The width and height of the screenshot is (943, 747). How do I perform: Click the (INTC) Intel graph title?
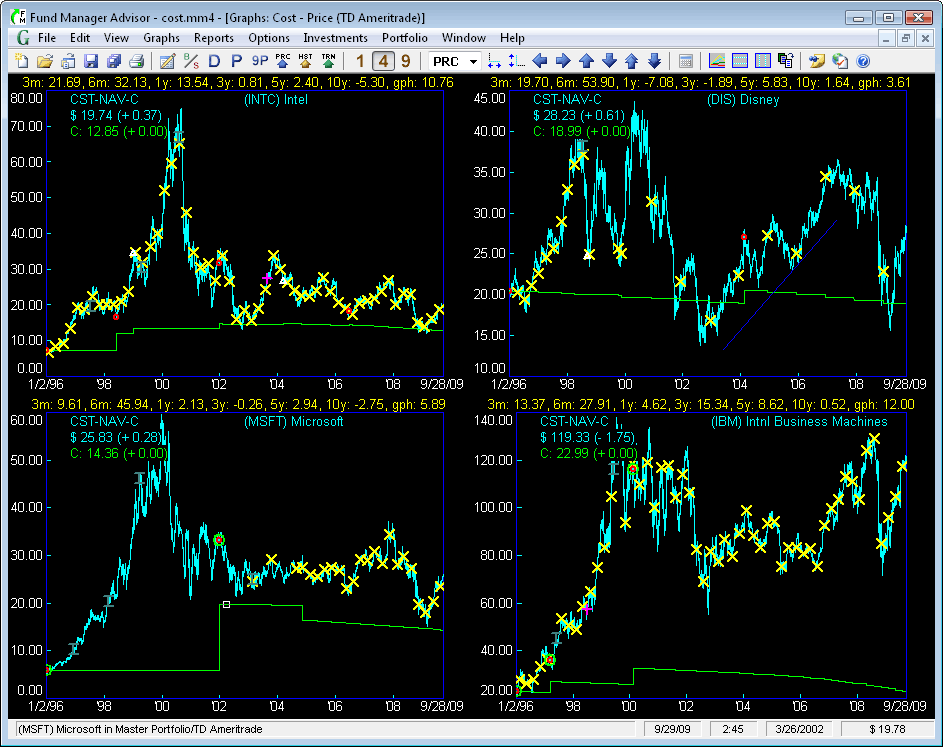point(276,100)
